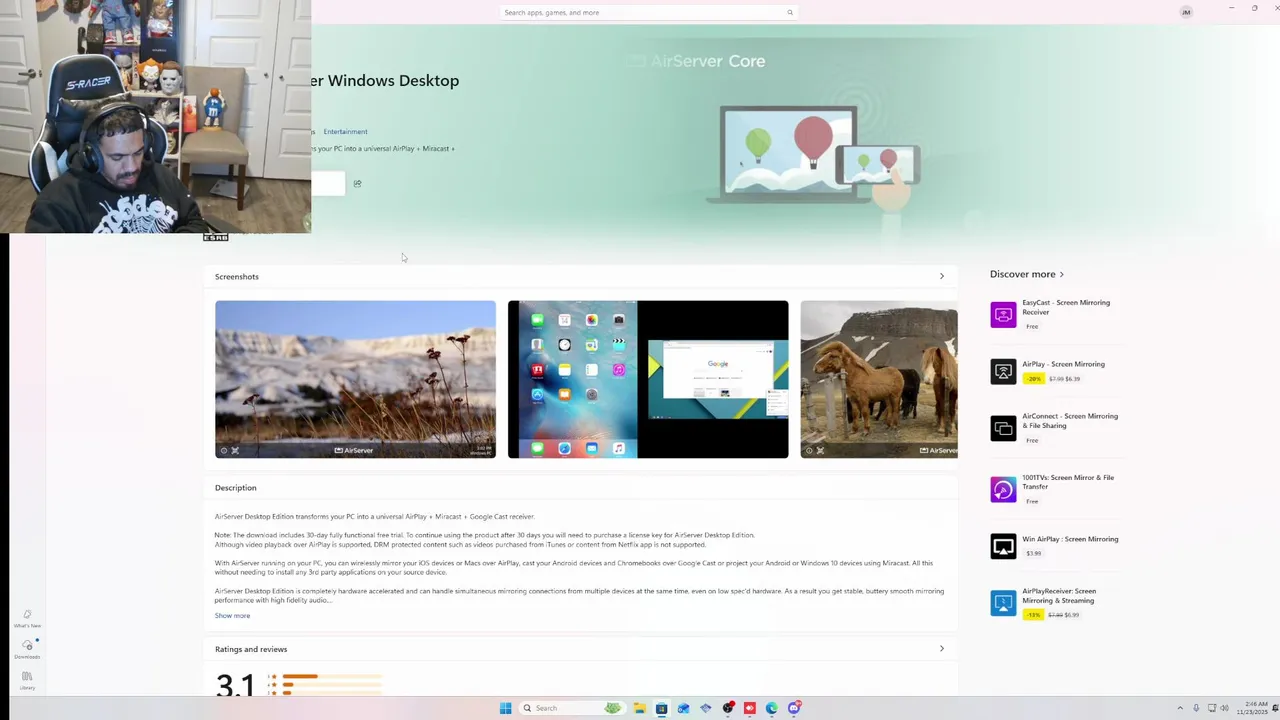Open Library in the Store sidebar
The height and width of the screenshot is (720, 1280).
(x=27, y=681)
